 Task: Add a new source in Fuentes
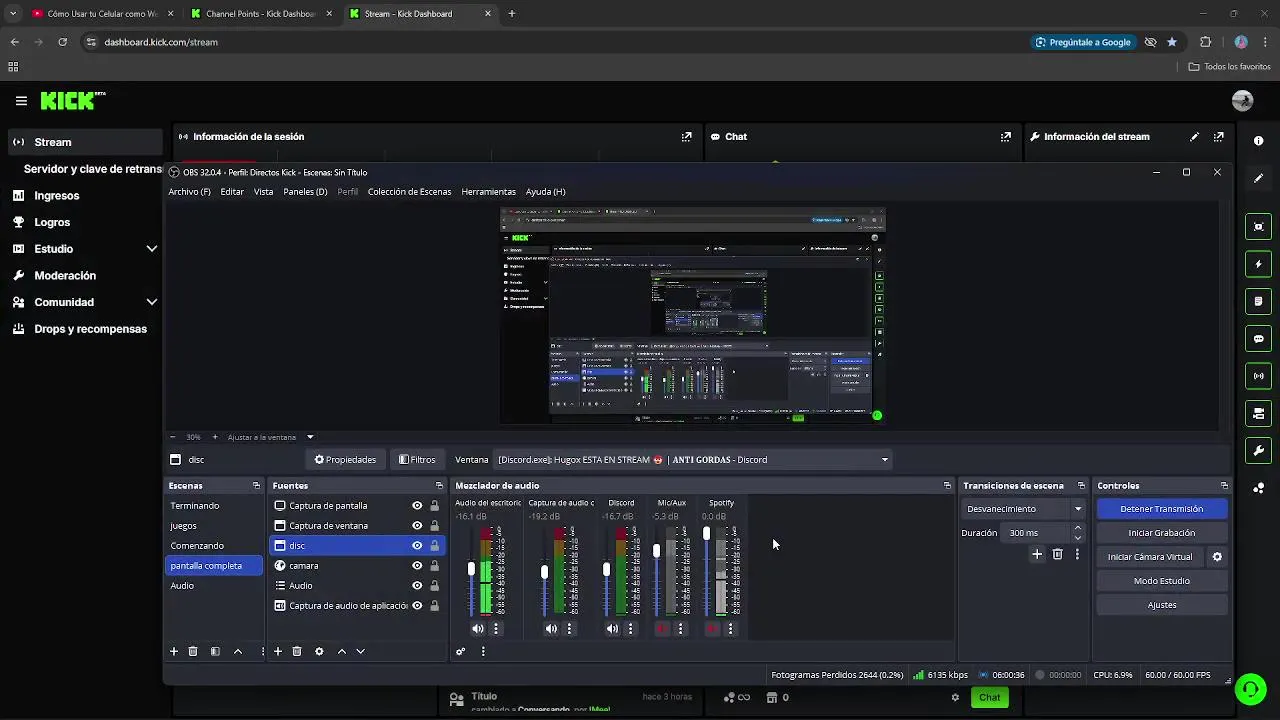(x=278, y=651)
